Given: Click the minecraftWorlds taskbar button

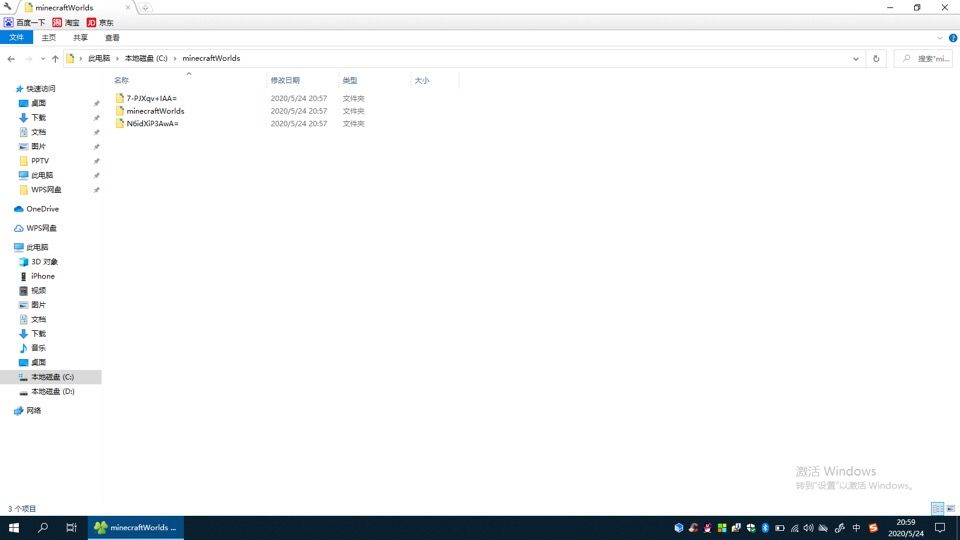Looking at the screenshot, I should [136, 527].
